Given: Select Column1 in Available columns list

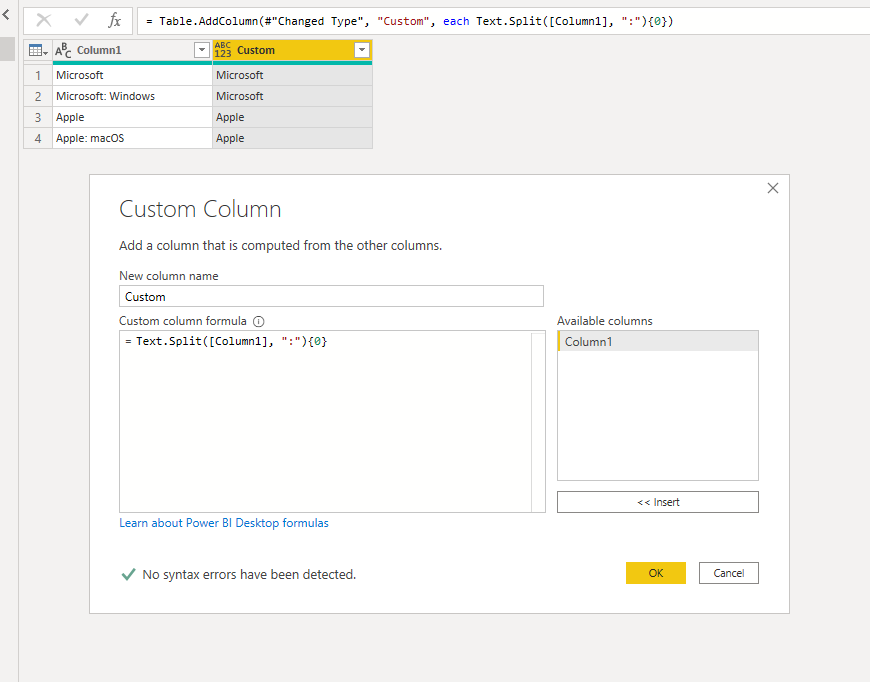Looking at the screenshot, I should click(x=657, y=341).
